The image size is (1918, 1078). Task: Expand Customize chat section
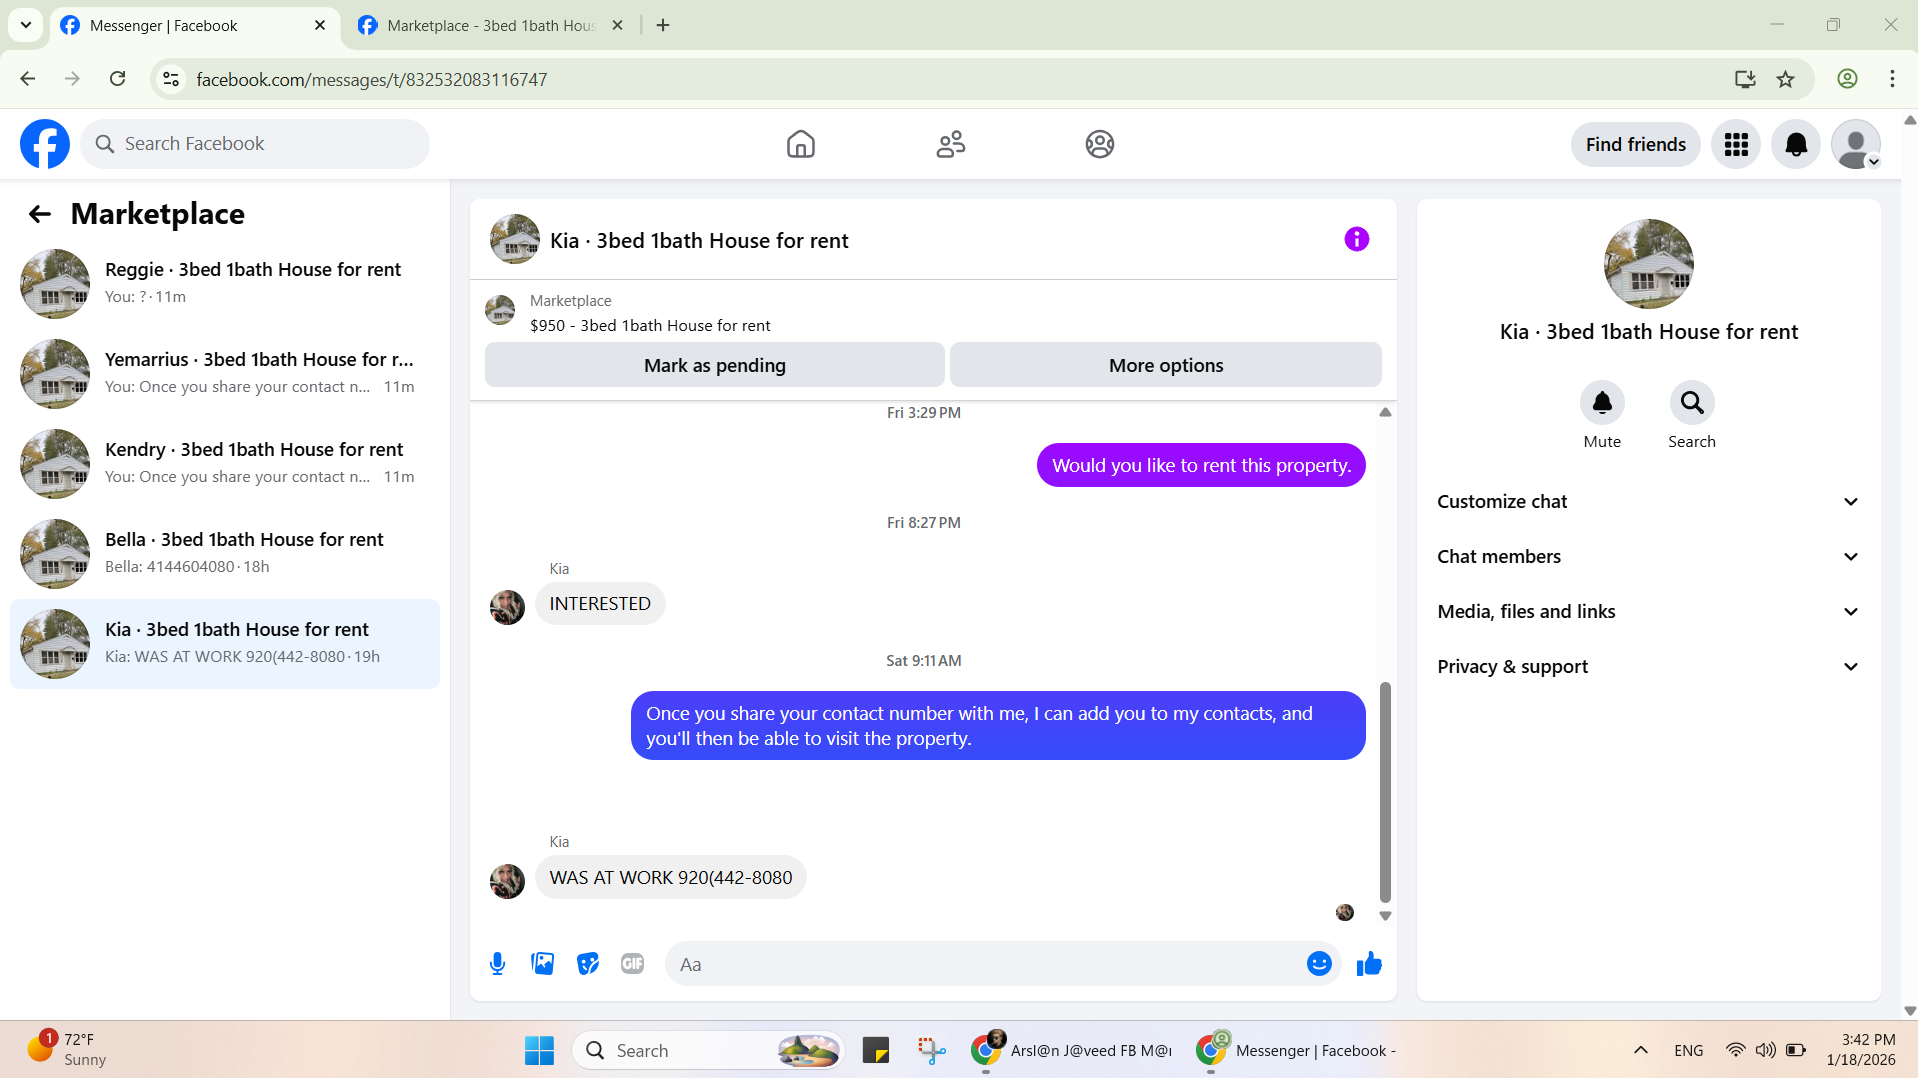pos(1648,502)
